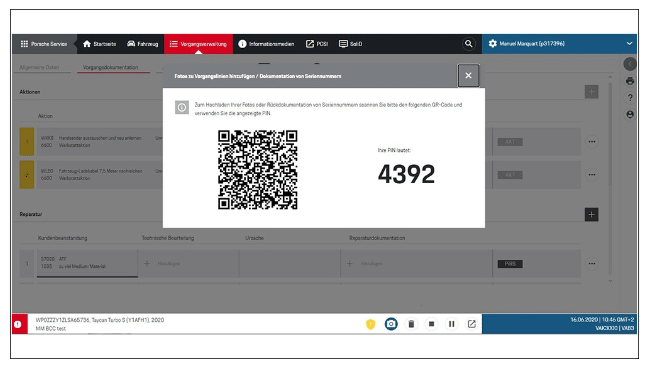Image resolution: width=649 pixels, height=368 pixels.
Task: Expand the user profile dropdown chevron
Action: click(629, 43)
